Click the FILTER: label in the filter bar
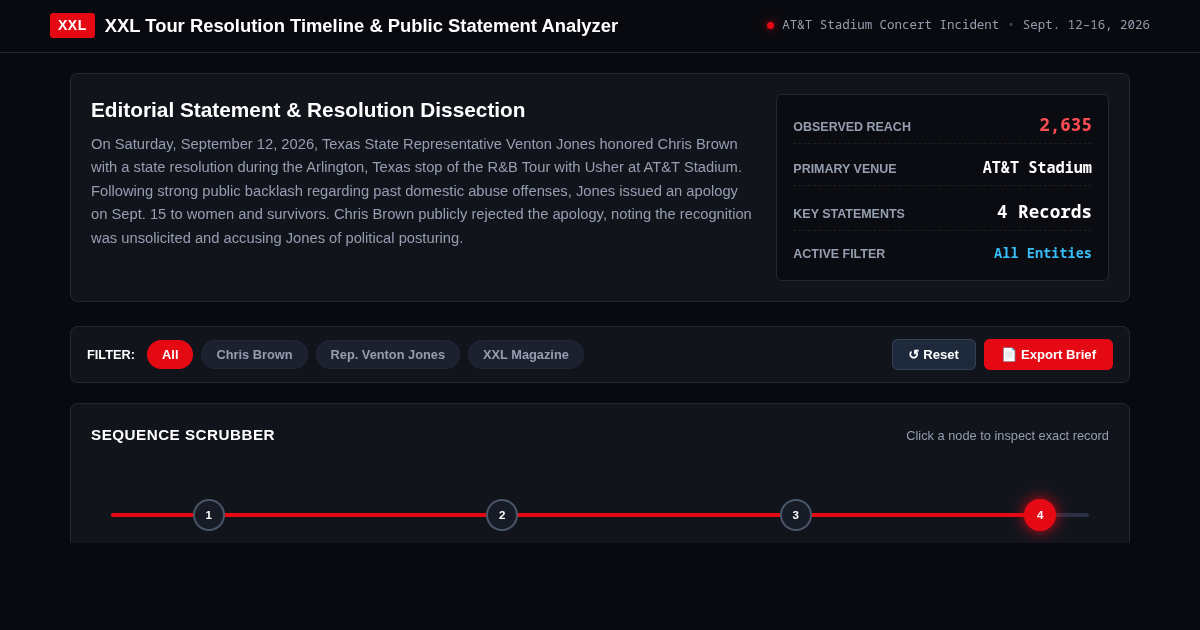Image resolution: width=1200 pixels, height=630 pixels. coord(111,354)
